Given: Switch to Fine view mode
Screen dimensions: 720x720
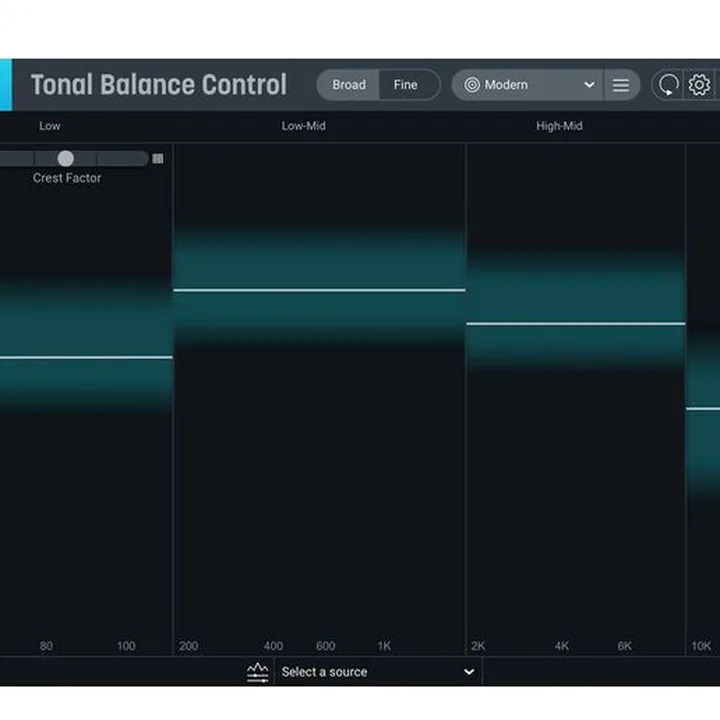Looking at the screenshot, I should [406, 85].
